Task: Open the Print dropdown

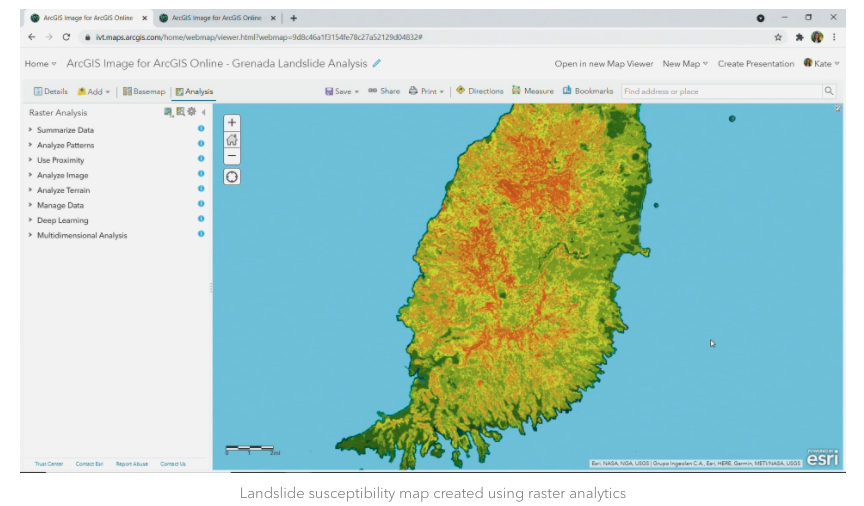Action: click(x=426, y=91)
